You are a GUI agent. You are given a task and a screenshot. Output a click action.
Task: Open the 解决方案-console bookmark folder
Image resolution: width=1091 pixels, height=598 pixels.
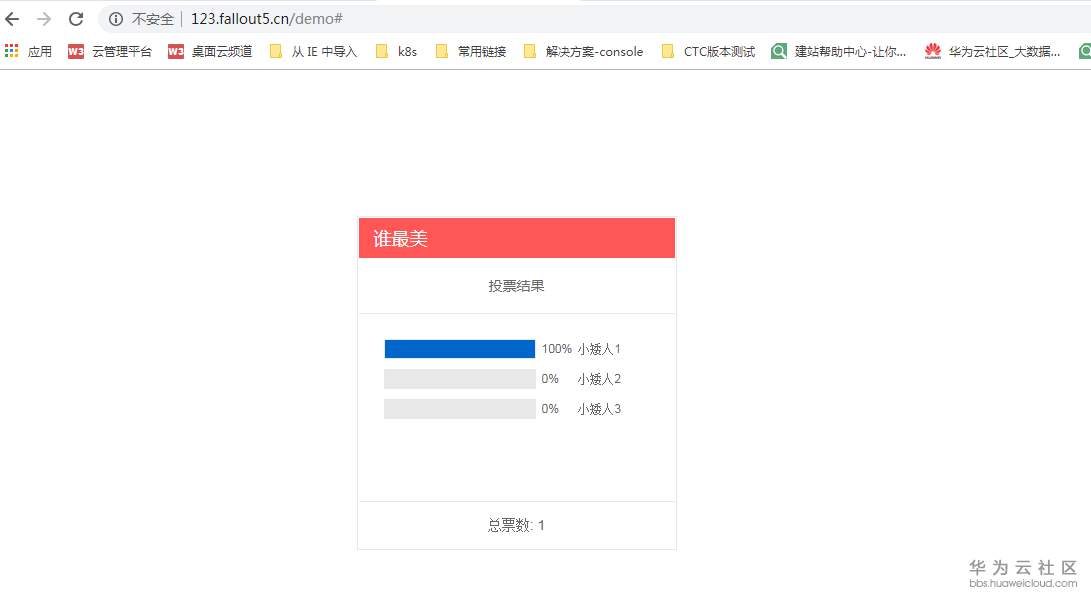click(583, 51)
